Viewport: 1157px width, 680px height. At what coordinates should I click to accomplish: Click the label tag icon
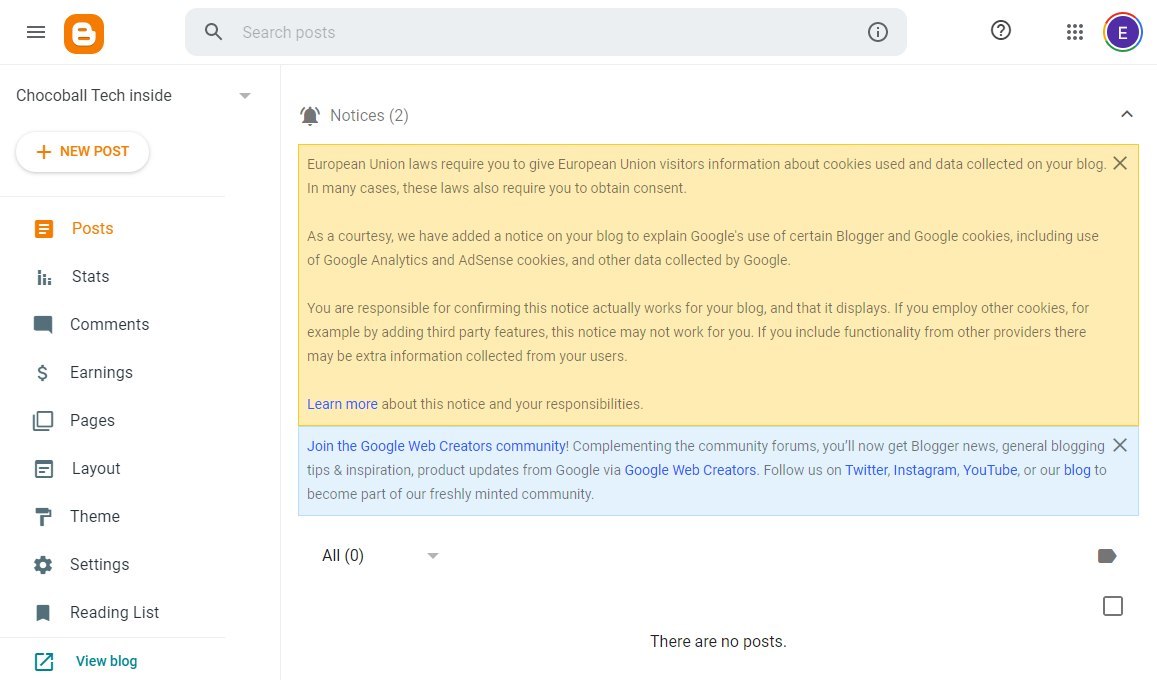coord(1107,556)
